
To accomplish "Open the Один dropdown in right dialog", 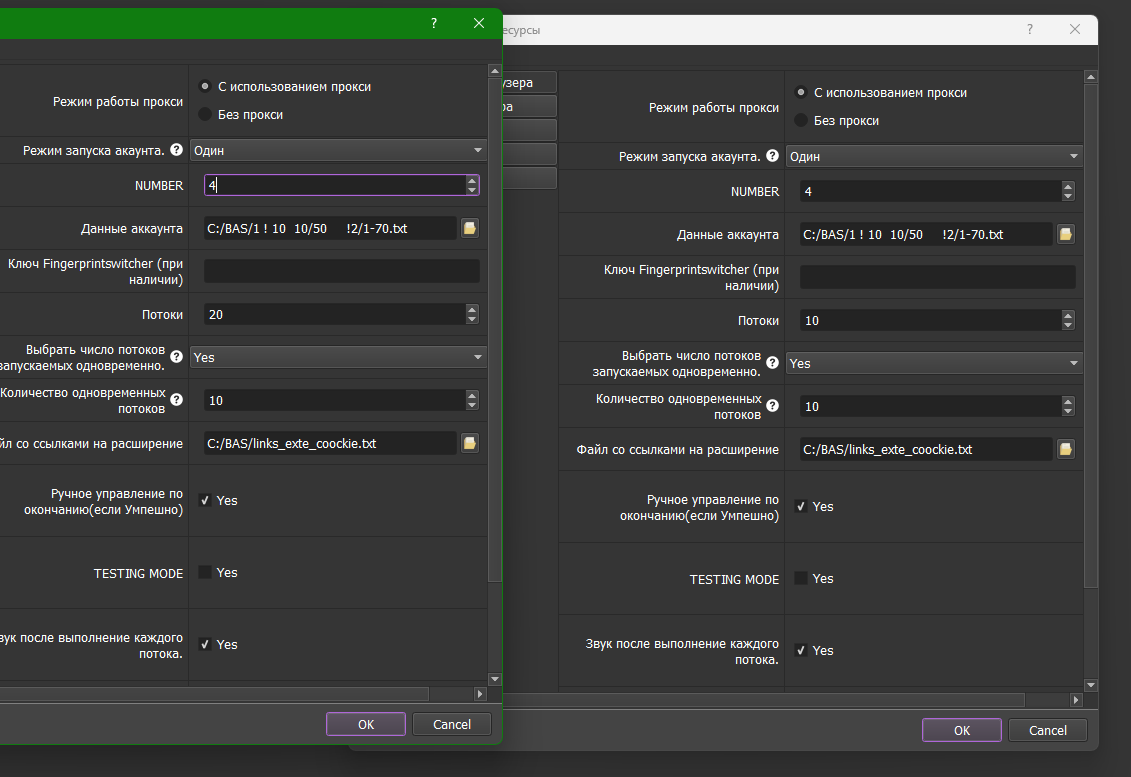I will pyautogui.click(x=934, y=156).
